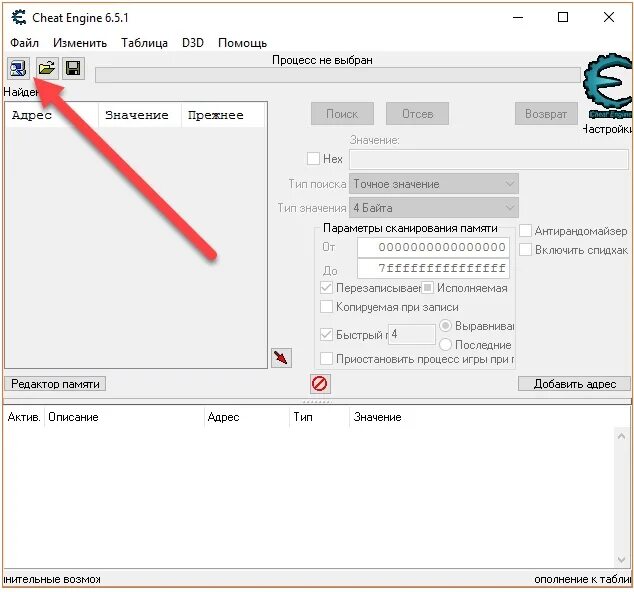Click the Актив. column header
The image size is (634, 592).
[x=24, y=417]
